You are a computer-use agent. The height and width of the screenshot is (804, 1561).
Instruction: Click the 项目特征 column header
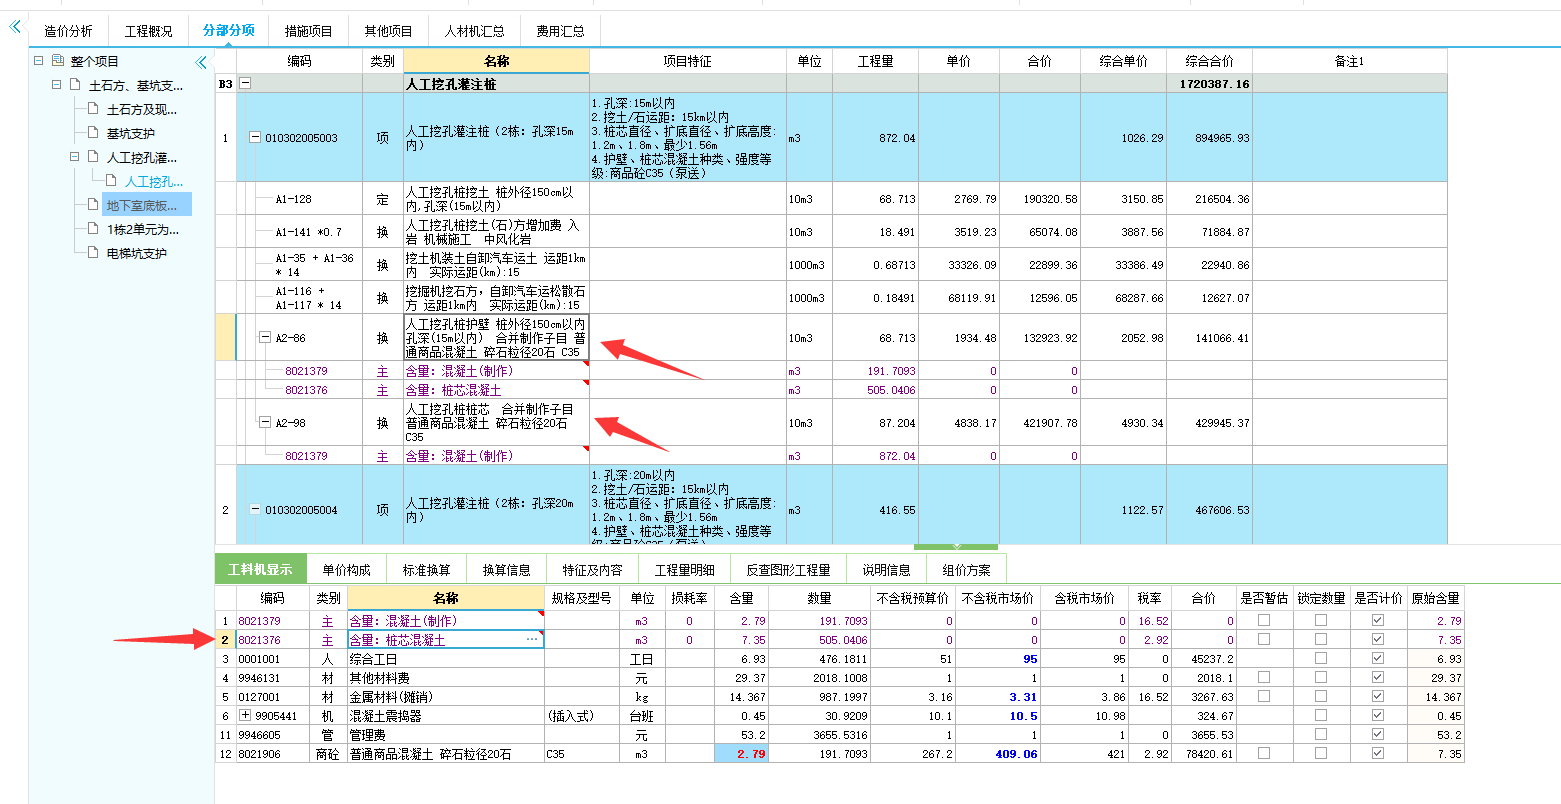click(688, 61)
